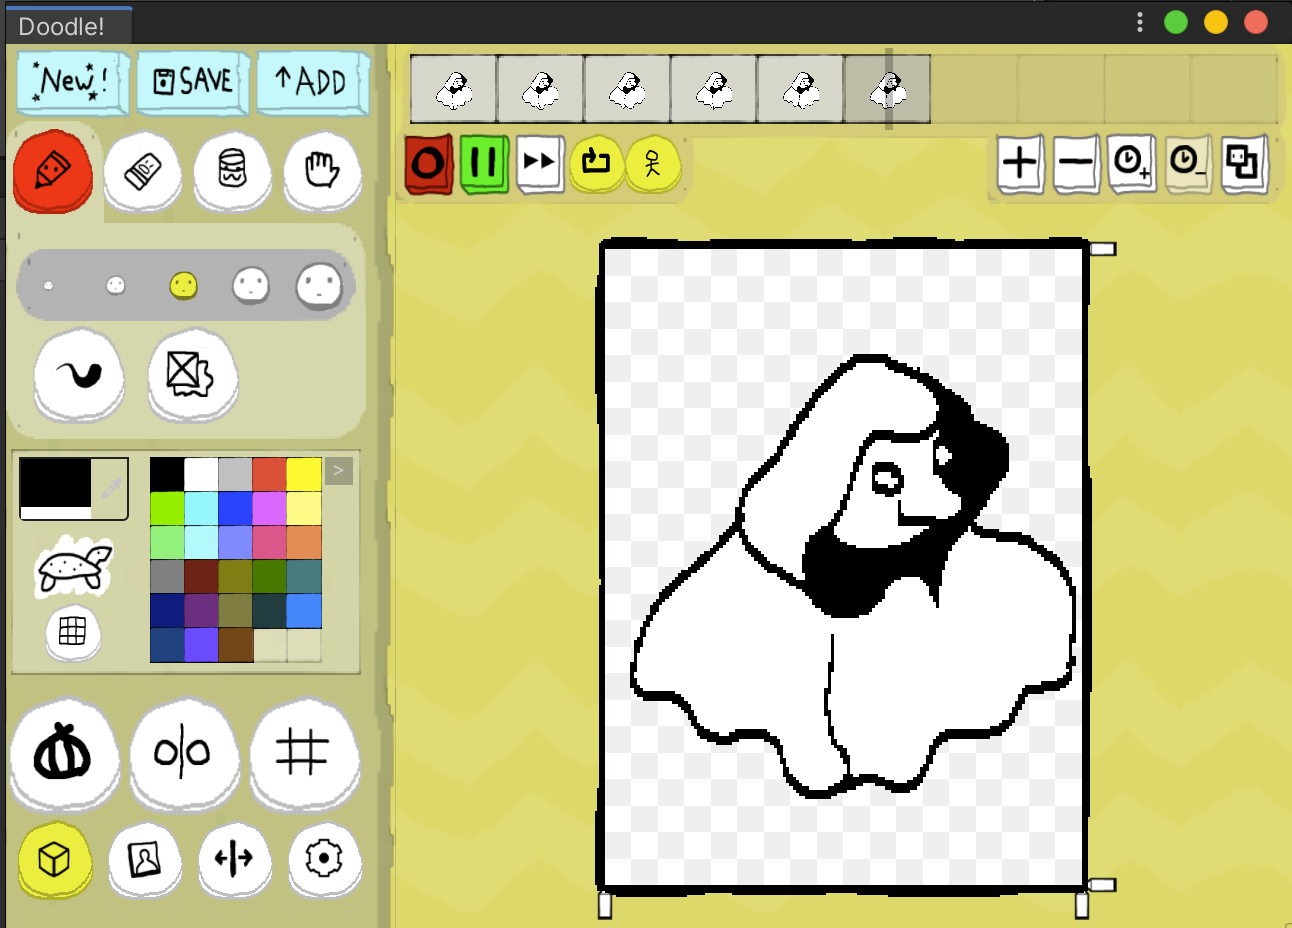
Task: Select the third frame thumbnail in timeline
Action: coord(627,90)
